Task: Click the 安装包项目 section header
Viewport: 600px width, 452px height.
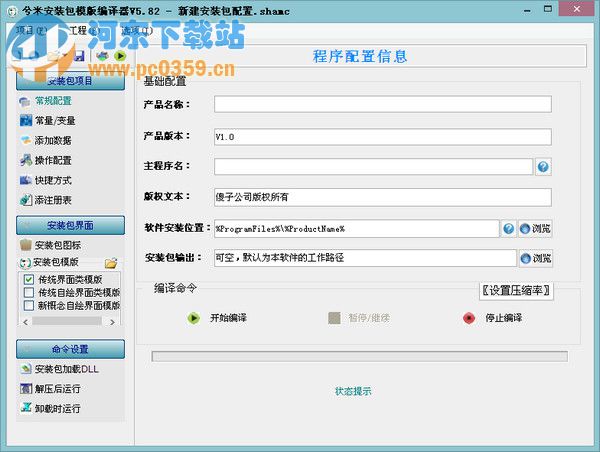Action: [x=70, y=81]
